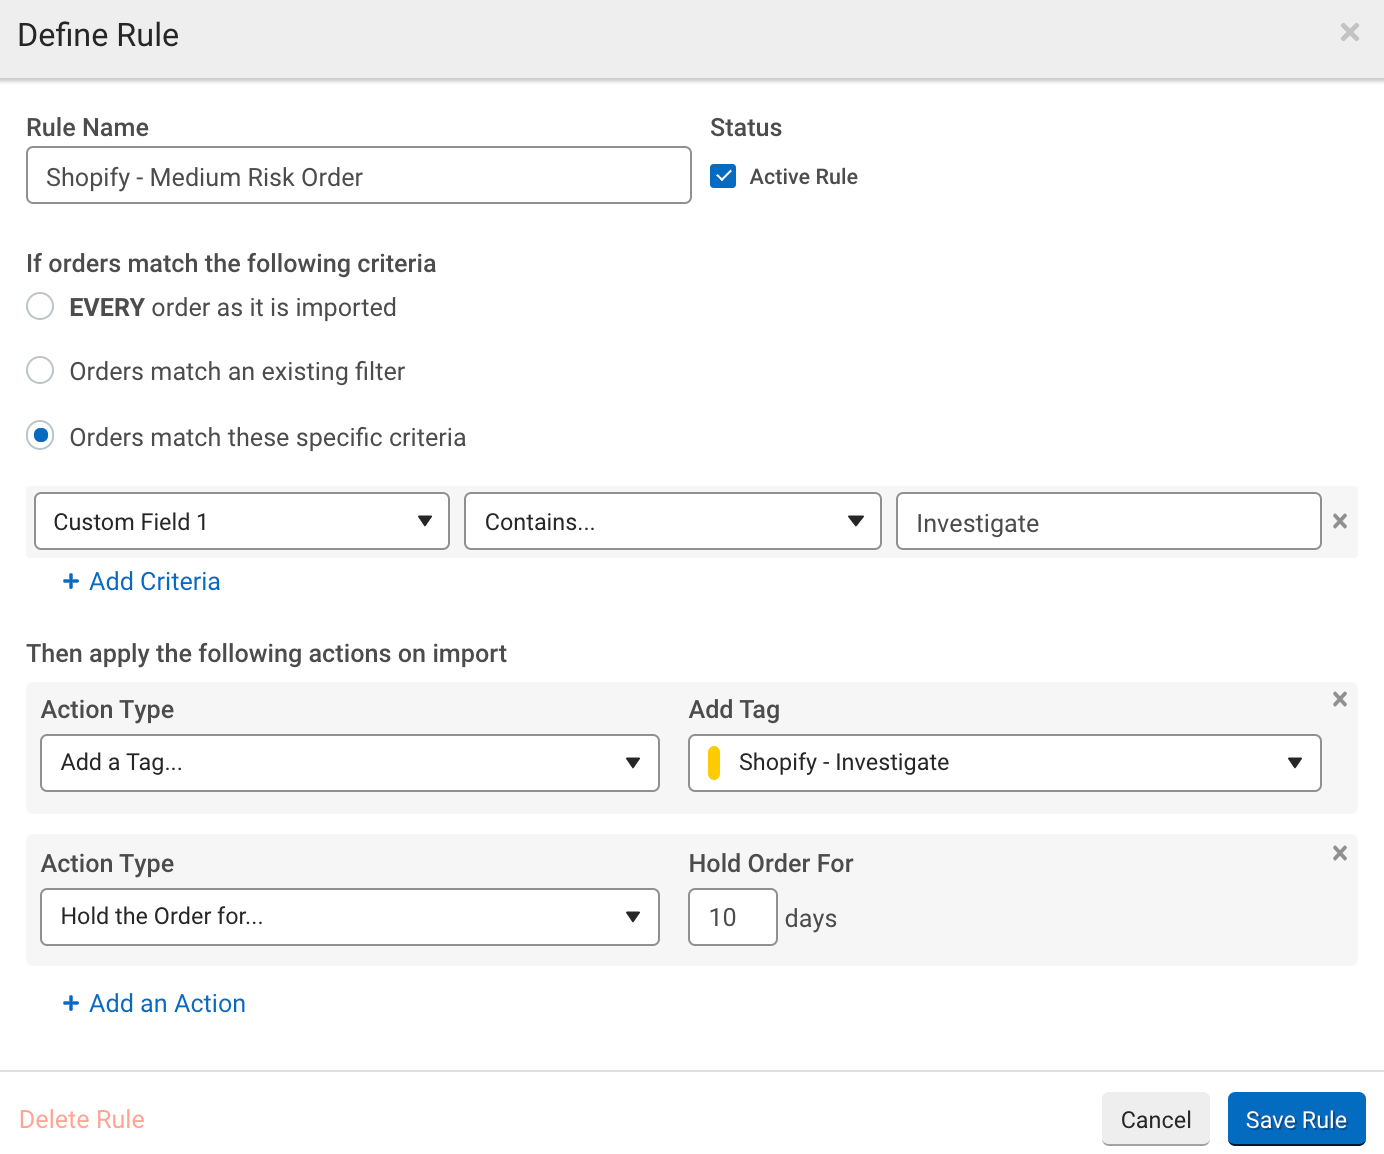The width and height of the screenshot is (1384, 1154).
Task: Click the 'Add Tag' label
Action: point(734,709)
